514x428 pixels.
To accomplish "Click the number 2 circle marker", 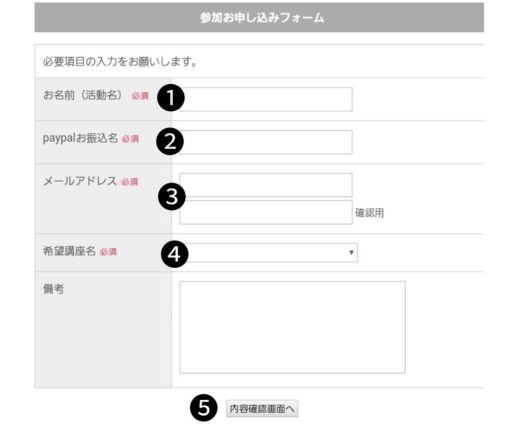I will pos(170,141).
